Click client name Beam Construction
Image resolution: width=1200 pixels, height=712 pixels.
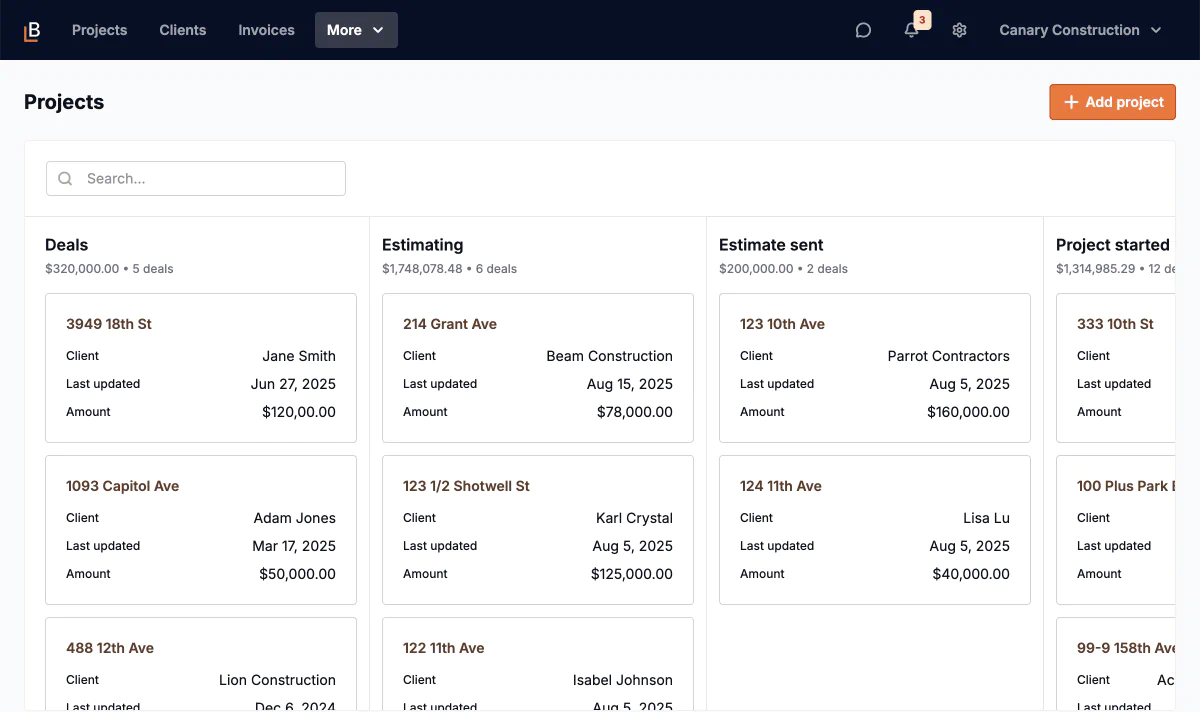pos(610,356)
